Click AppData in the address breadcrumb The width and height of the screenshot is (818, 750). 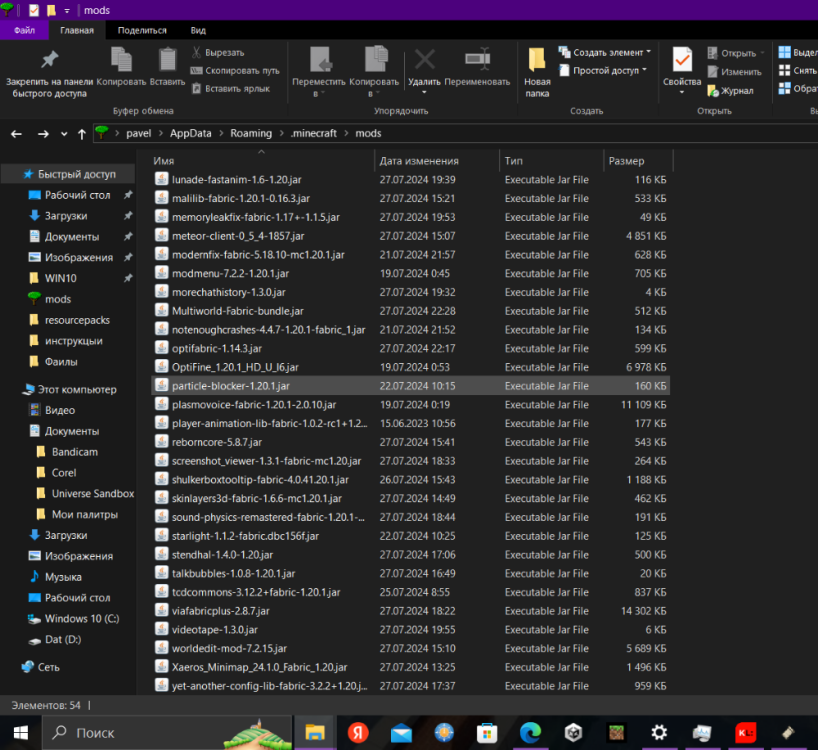pos(190,133)
